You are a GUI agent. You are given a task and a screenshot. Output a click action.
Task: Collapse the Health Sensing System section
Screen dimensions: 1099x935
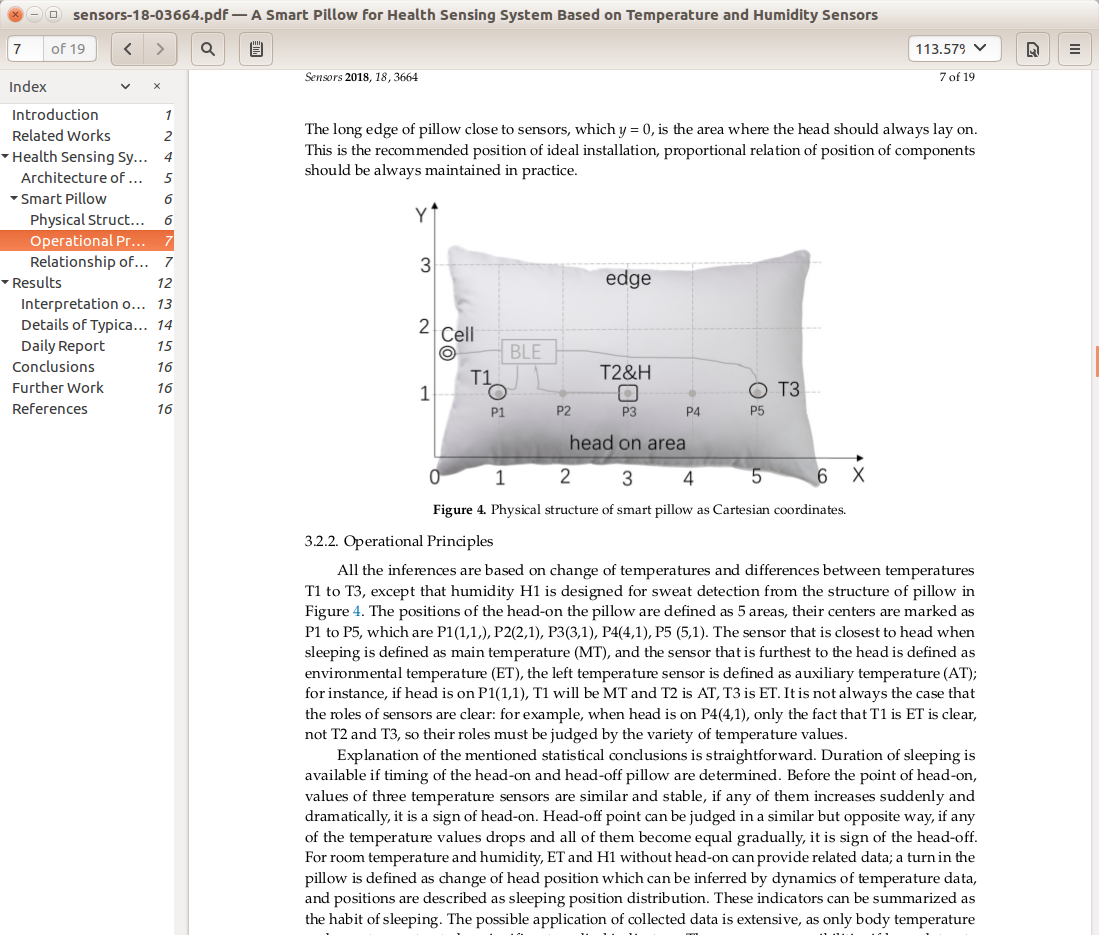[x=6, y=156]
